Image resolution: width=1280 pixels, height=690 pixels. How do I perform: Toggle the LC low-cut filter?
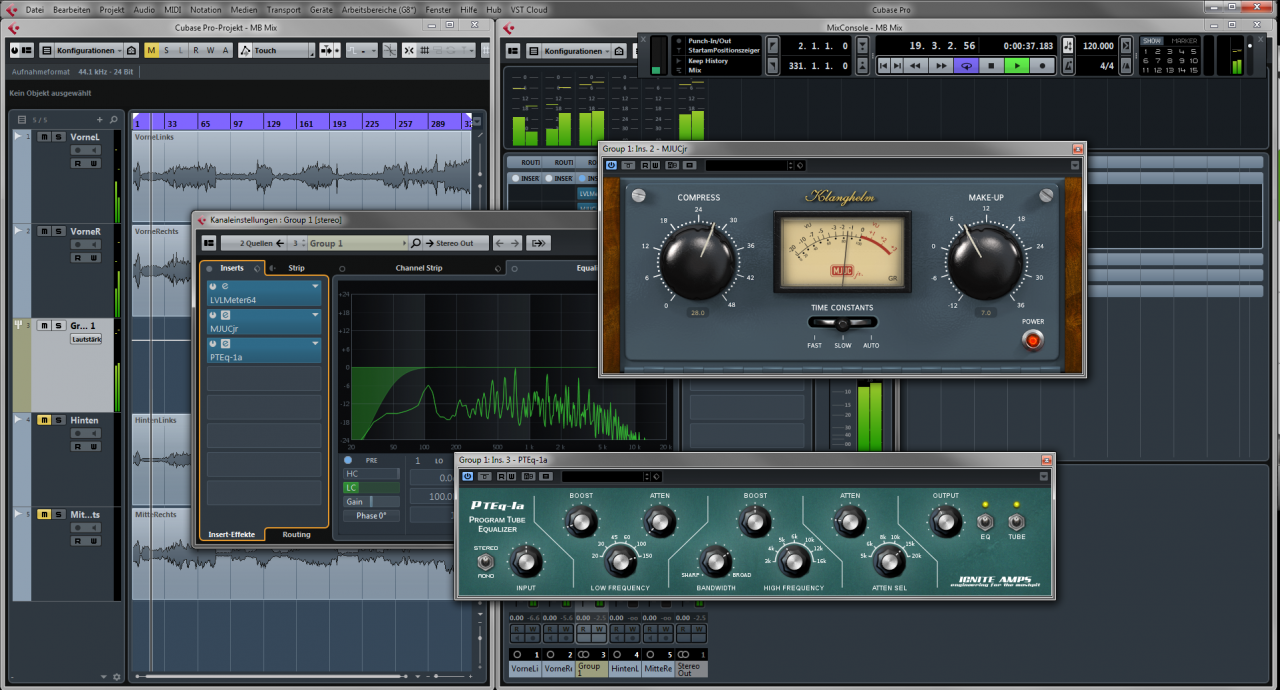pos(371,488)
